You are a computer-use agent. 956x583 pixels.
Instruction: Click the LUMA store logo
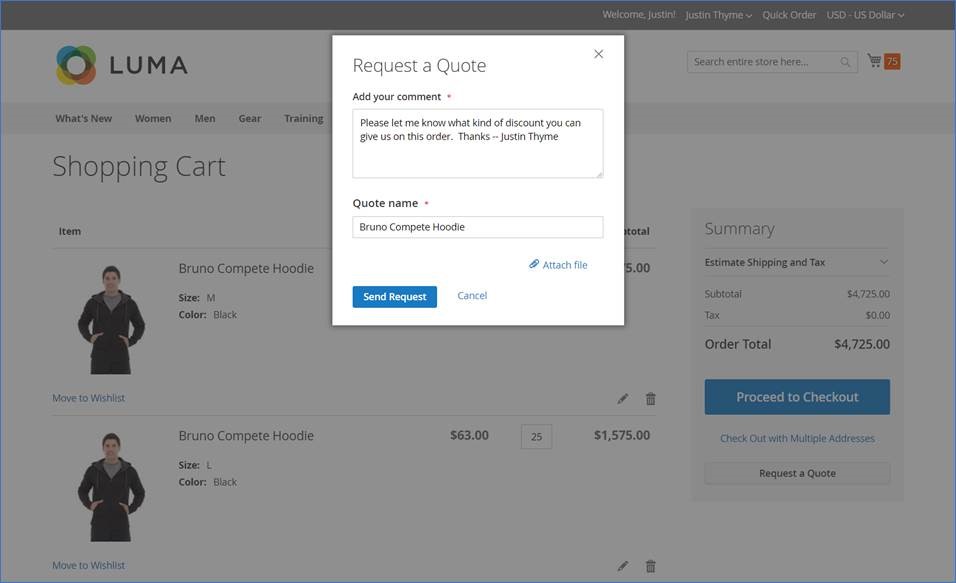tap(121, 65)
